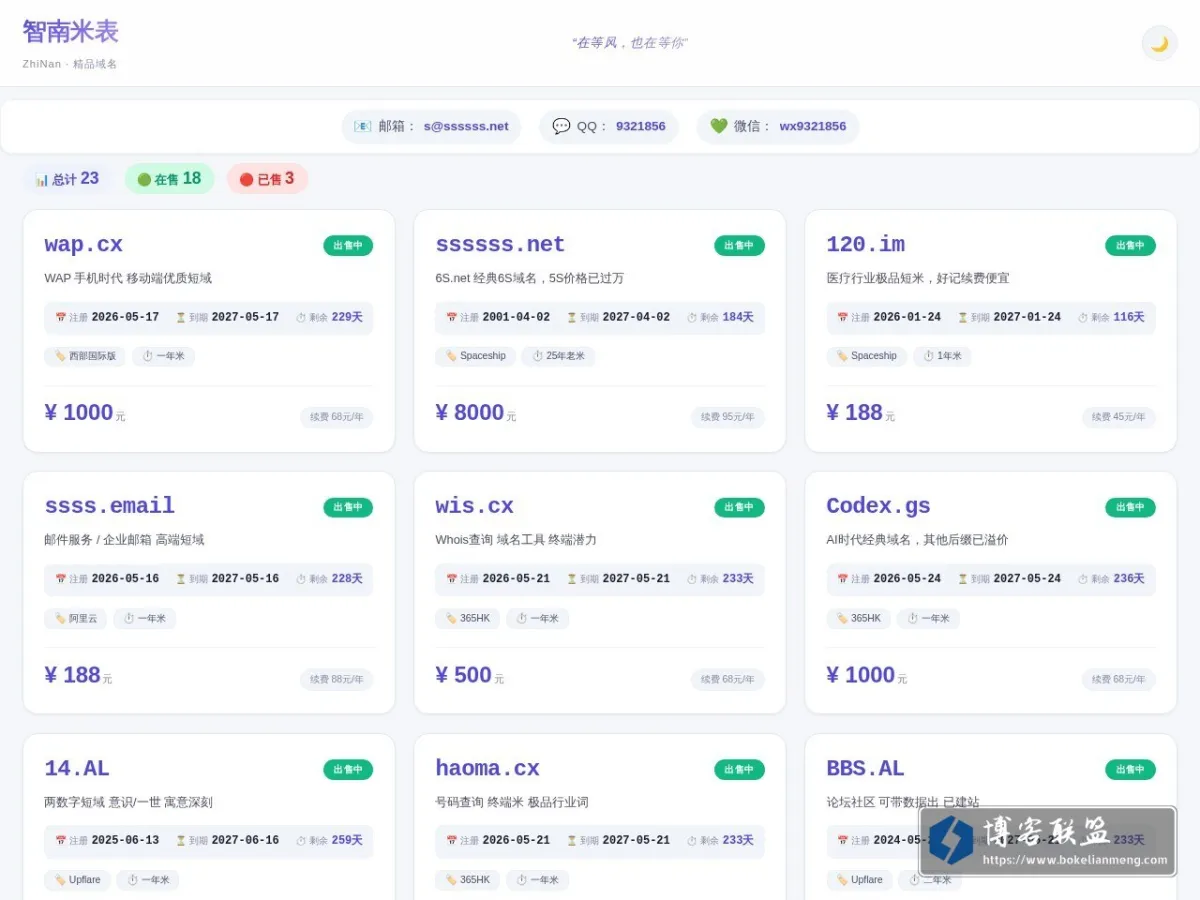Click the wx9321856 WeChat ID
Viewport: 1200px width, 900px height.
pyautogui.click(x=812, y=127)
